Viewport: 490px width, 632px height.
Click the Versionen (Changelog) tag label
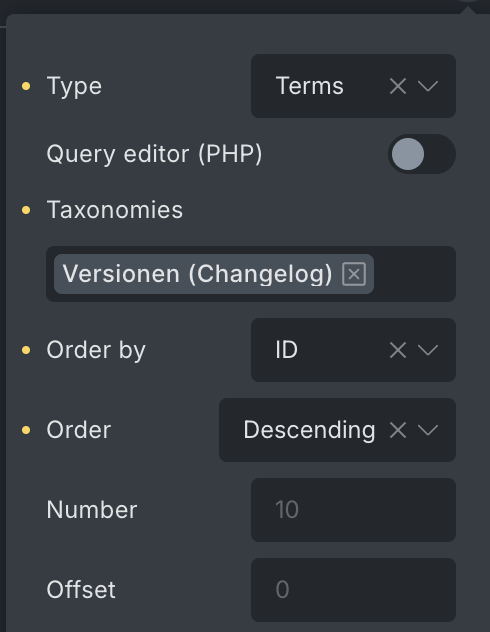tap(197, 274)
